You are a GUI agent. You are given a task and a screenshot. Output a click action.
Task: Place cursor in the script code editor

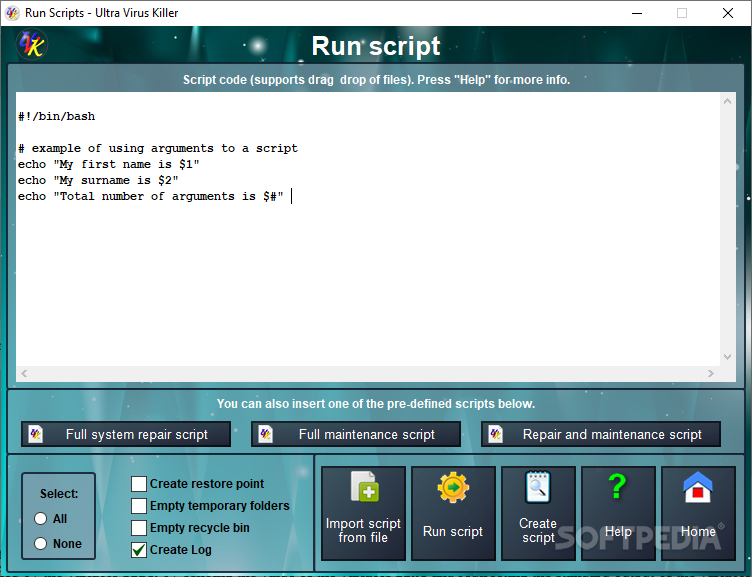[x=368, y=230]
